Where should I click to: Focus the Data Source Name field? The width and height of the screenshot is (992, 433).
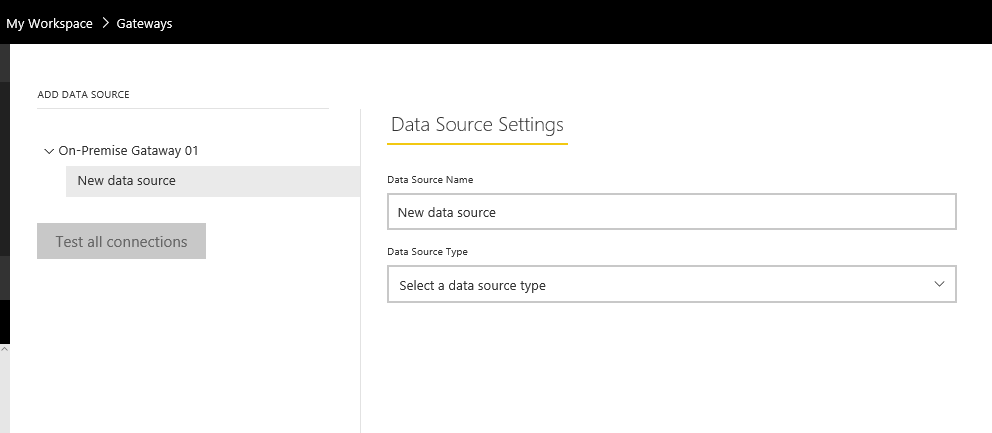[671, 211]
